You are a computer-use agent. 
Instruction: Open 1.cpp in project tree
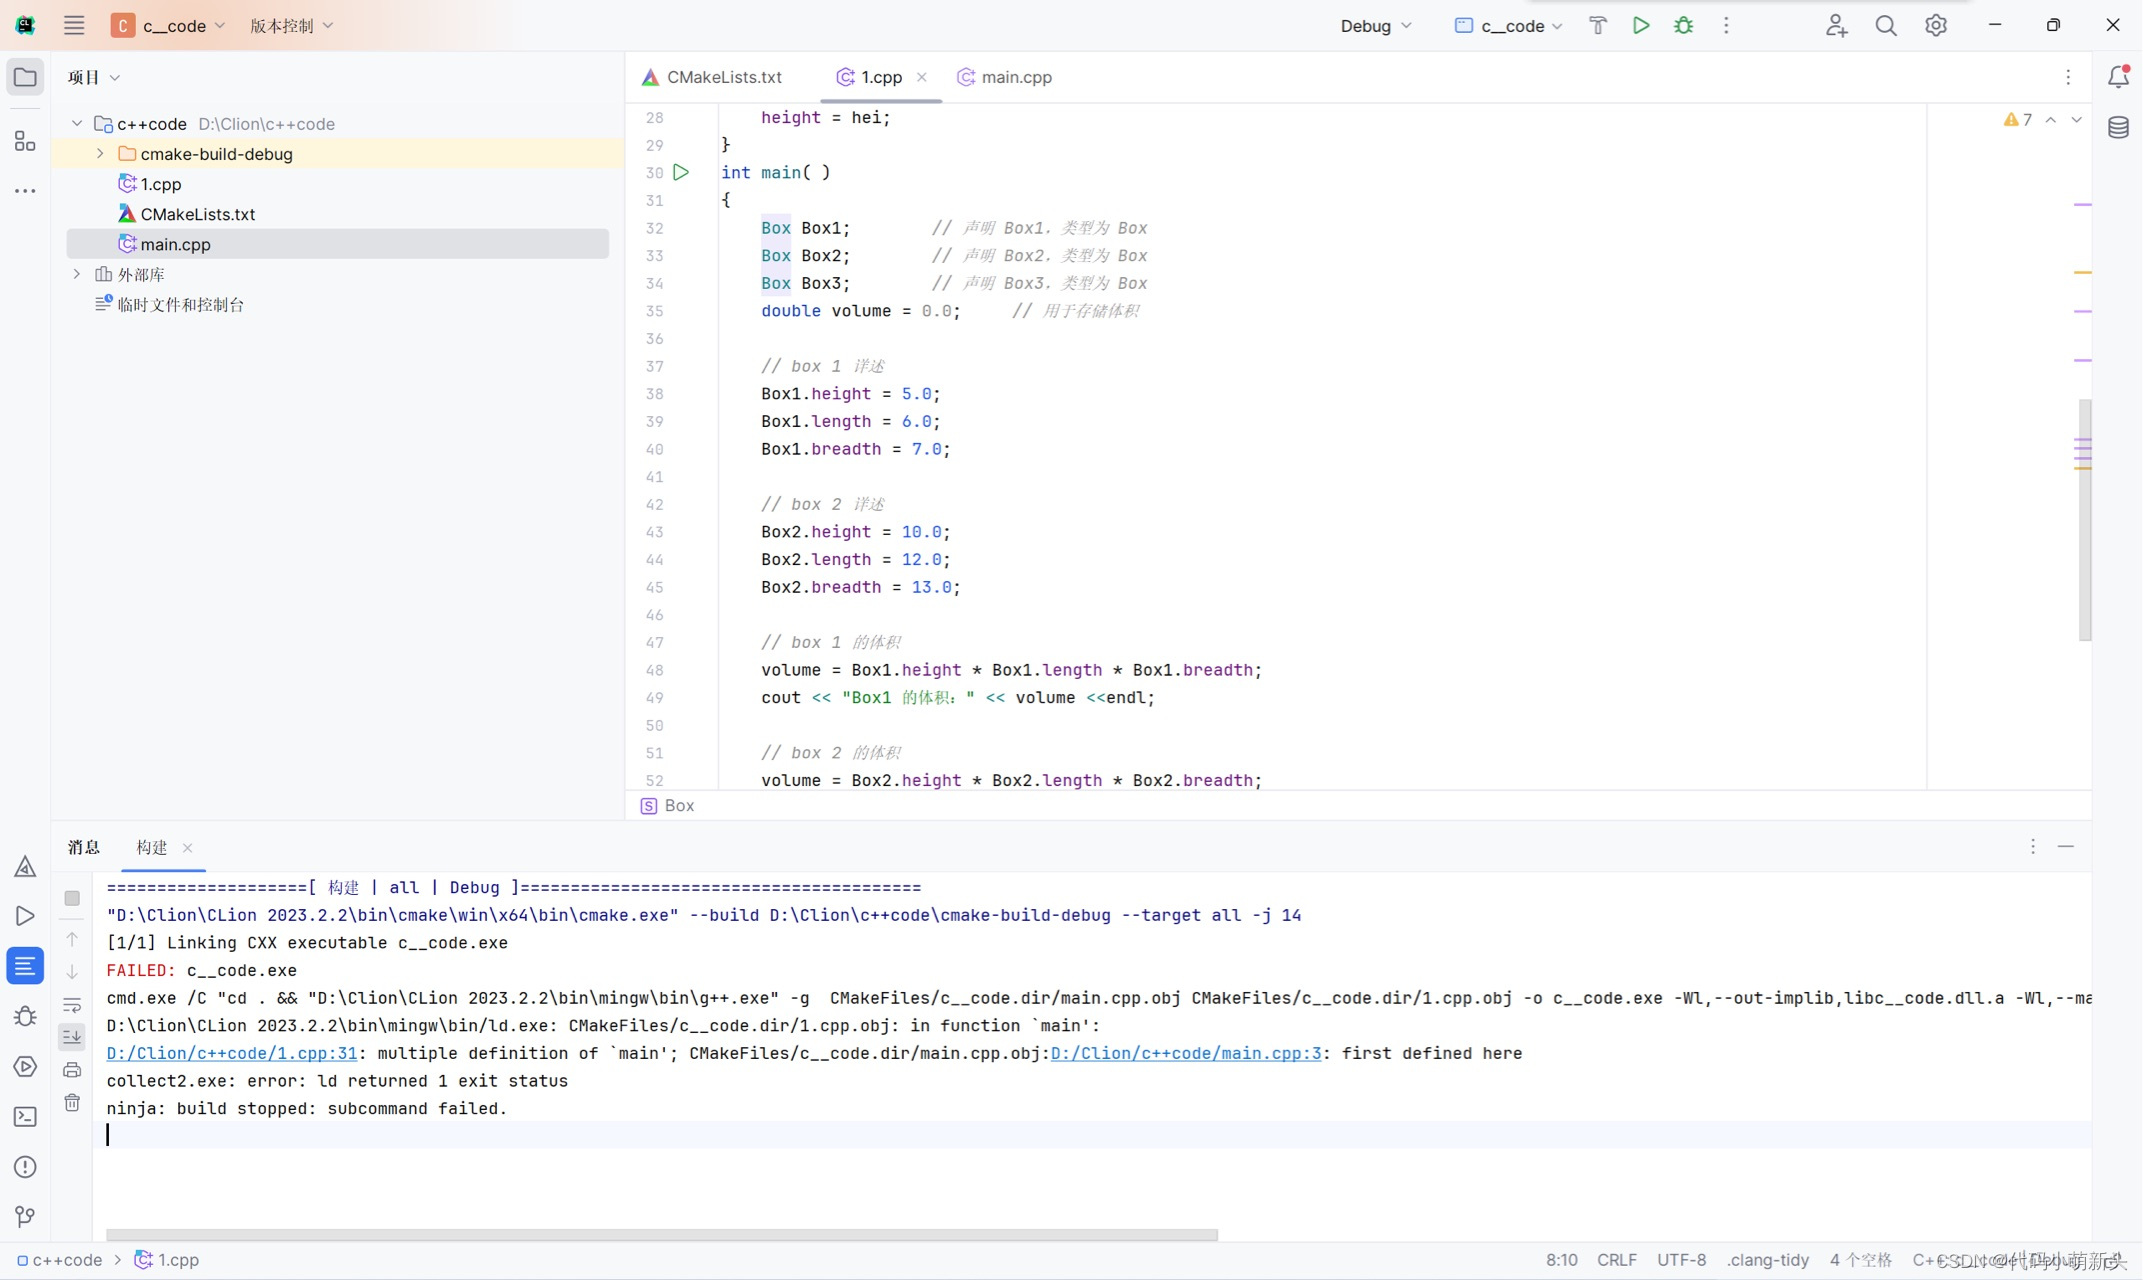(x=160, y=184)
